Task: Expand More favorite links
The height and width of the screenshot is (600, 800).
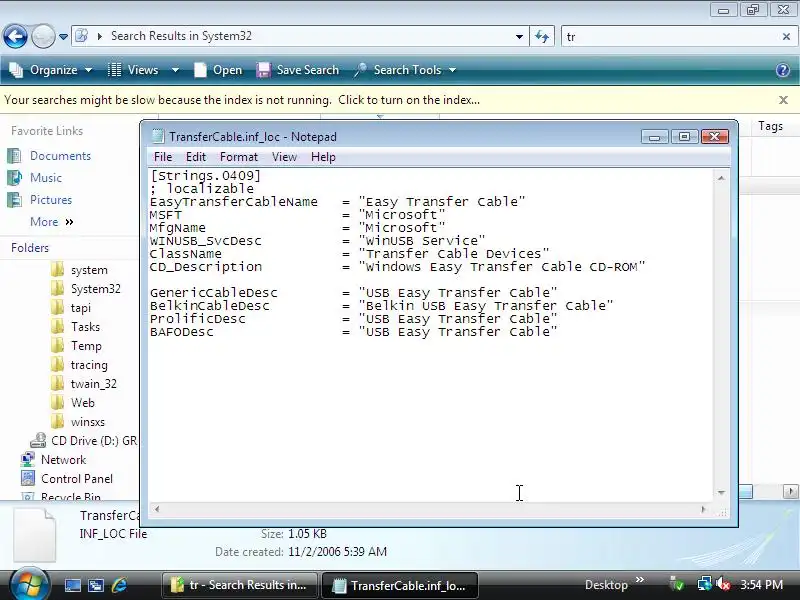Action: [52, 222]
